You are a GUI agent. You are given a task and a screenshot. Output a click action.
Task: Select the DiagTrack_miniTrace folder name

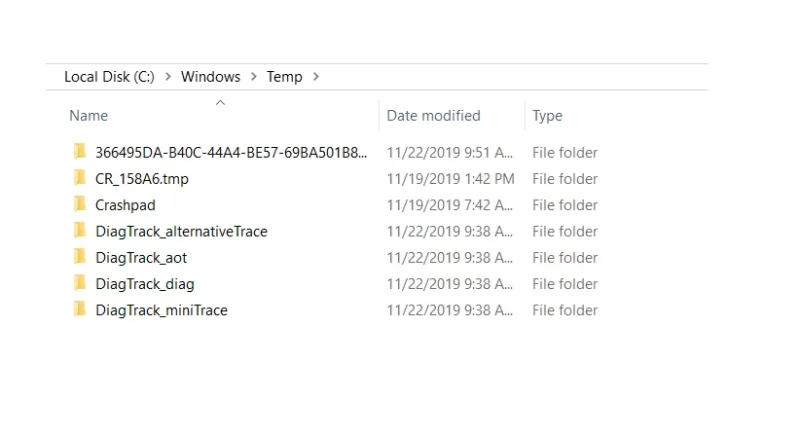pos(161,310)
